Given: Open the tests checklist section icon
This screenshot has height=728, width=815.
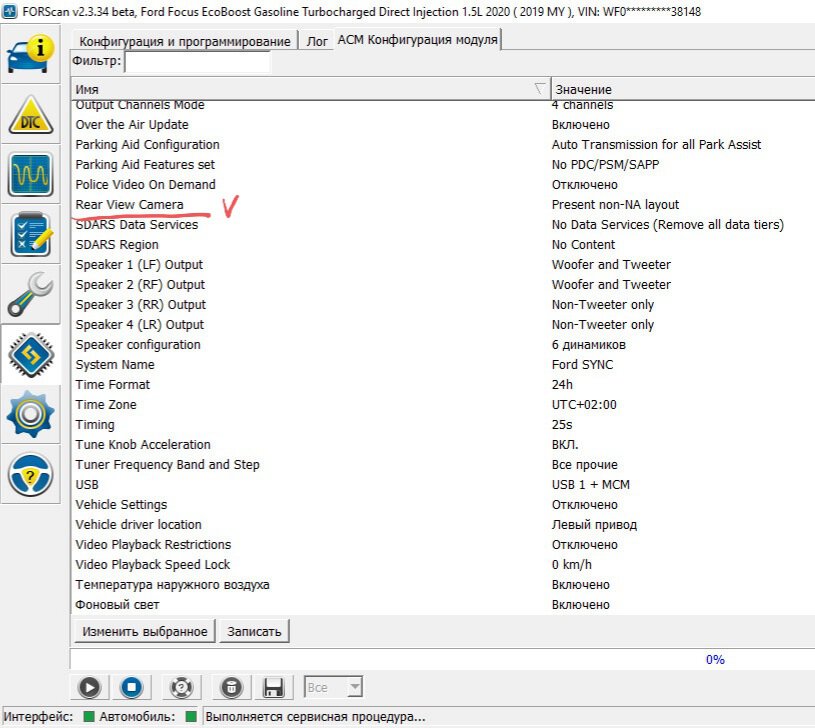Looking at the screenshot, I should click(31, 234).
